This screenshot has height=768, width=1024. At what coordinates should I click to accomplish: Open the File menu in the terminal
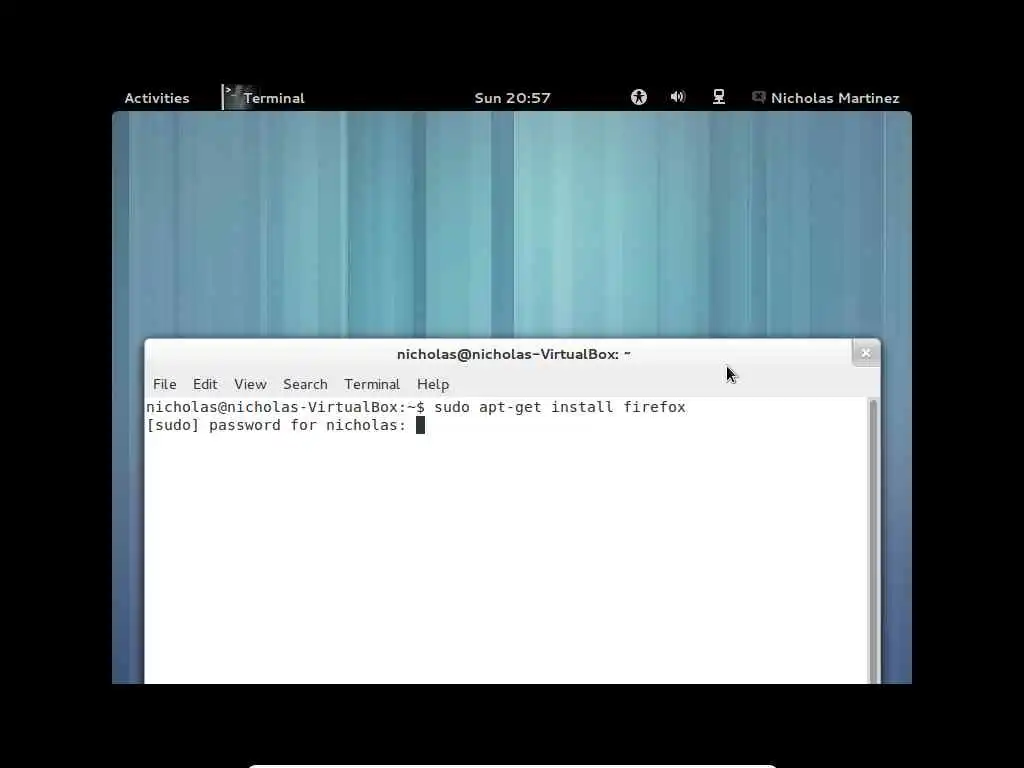165,384
